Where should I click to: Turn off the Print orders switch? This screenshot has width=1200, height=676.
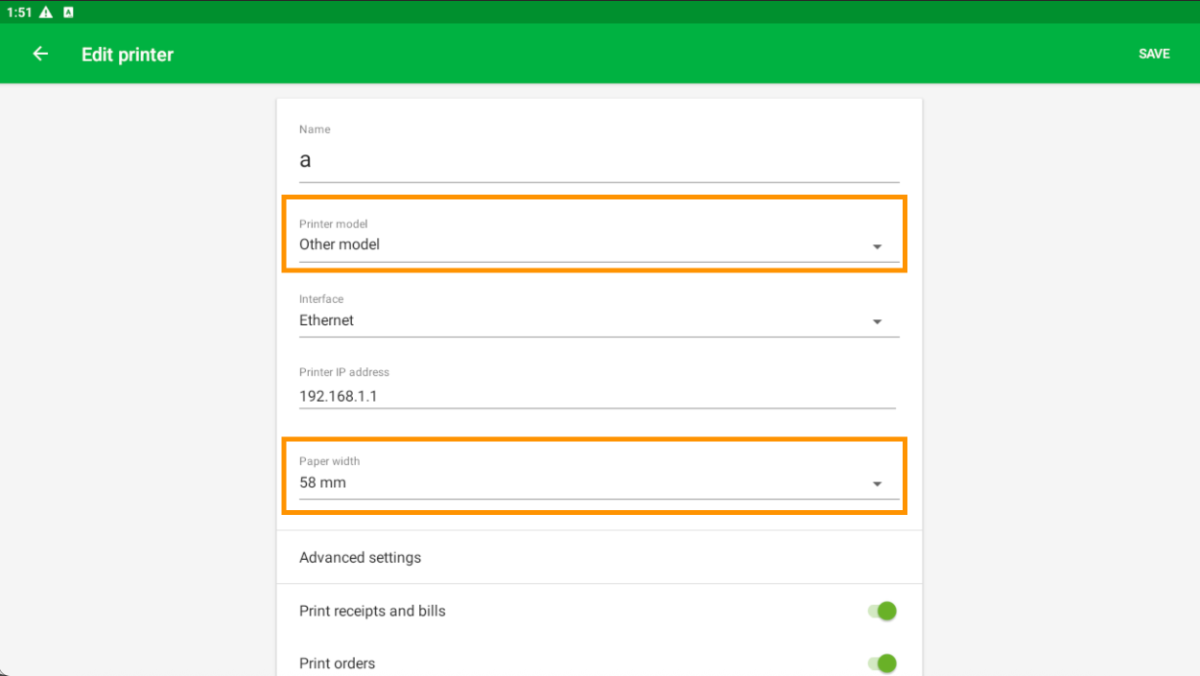(881, 663)
